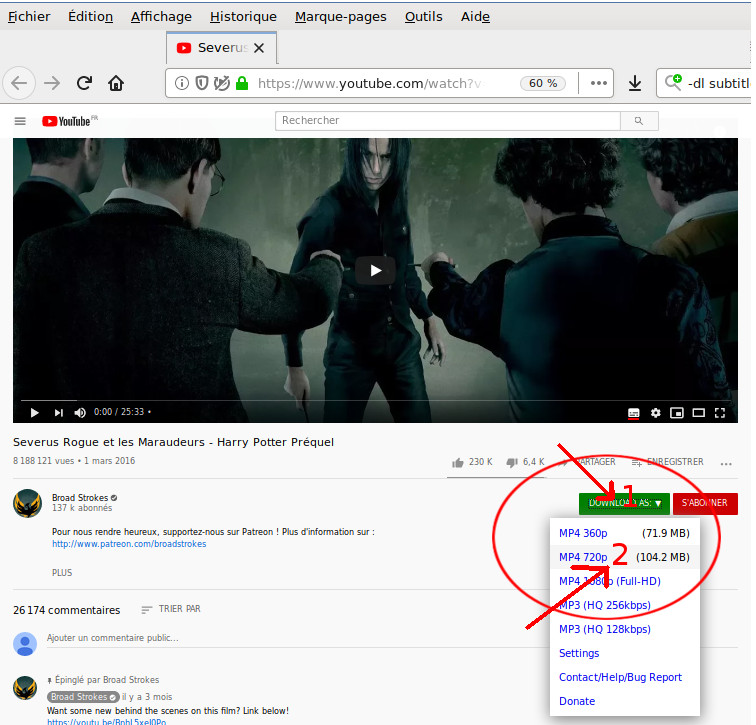
Task: Open the YouTube hamburger guide menu
Action: (x=20, y=121)
